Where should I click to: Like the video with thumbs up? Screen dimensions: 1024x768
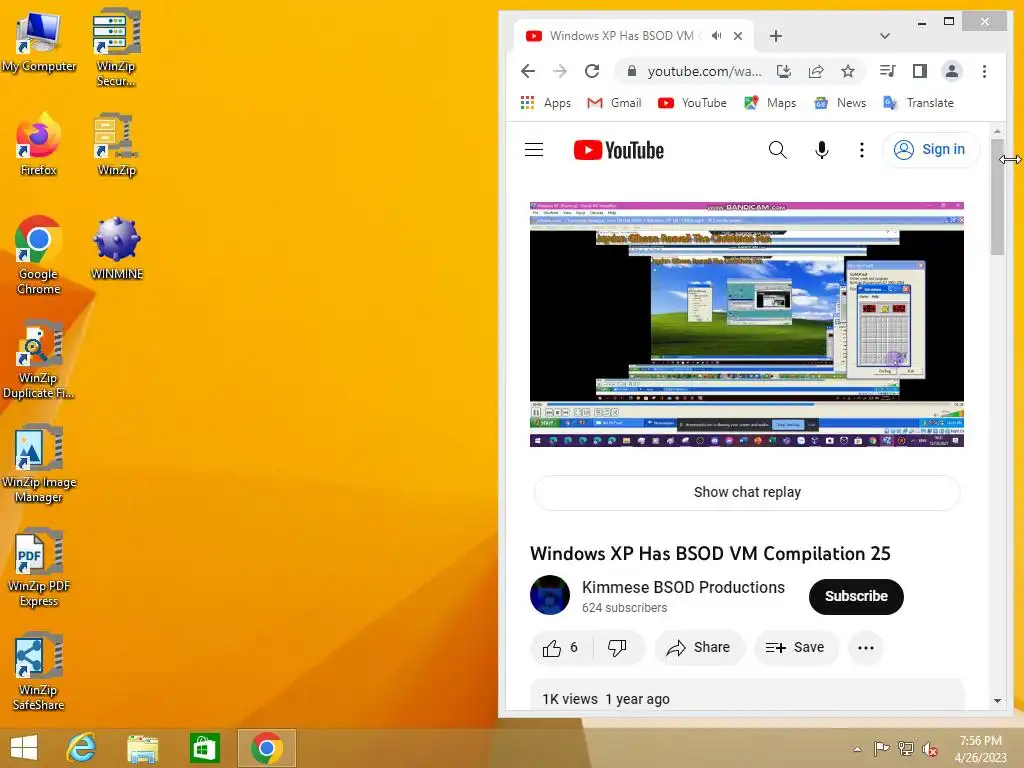tap(561, 648)
